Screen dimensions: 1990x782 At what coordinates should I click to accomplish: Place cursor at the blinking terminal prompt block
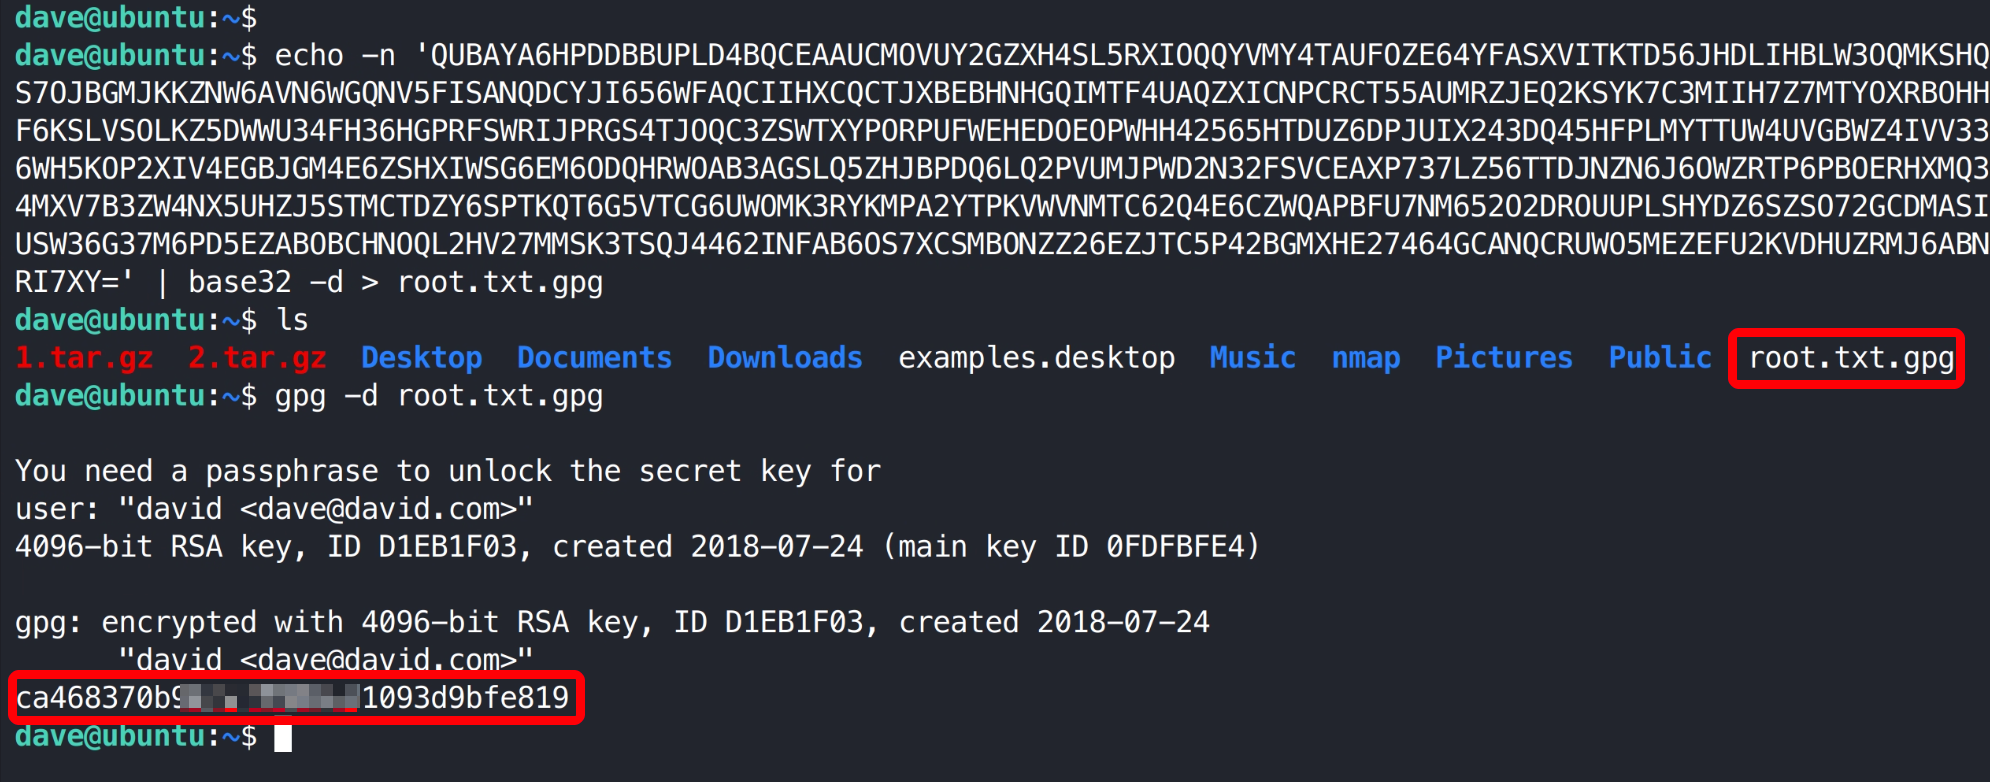(283, 738)
